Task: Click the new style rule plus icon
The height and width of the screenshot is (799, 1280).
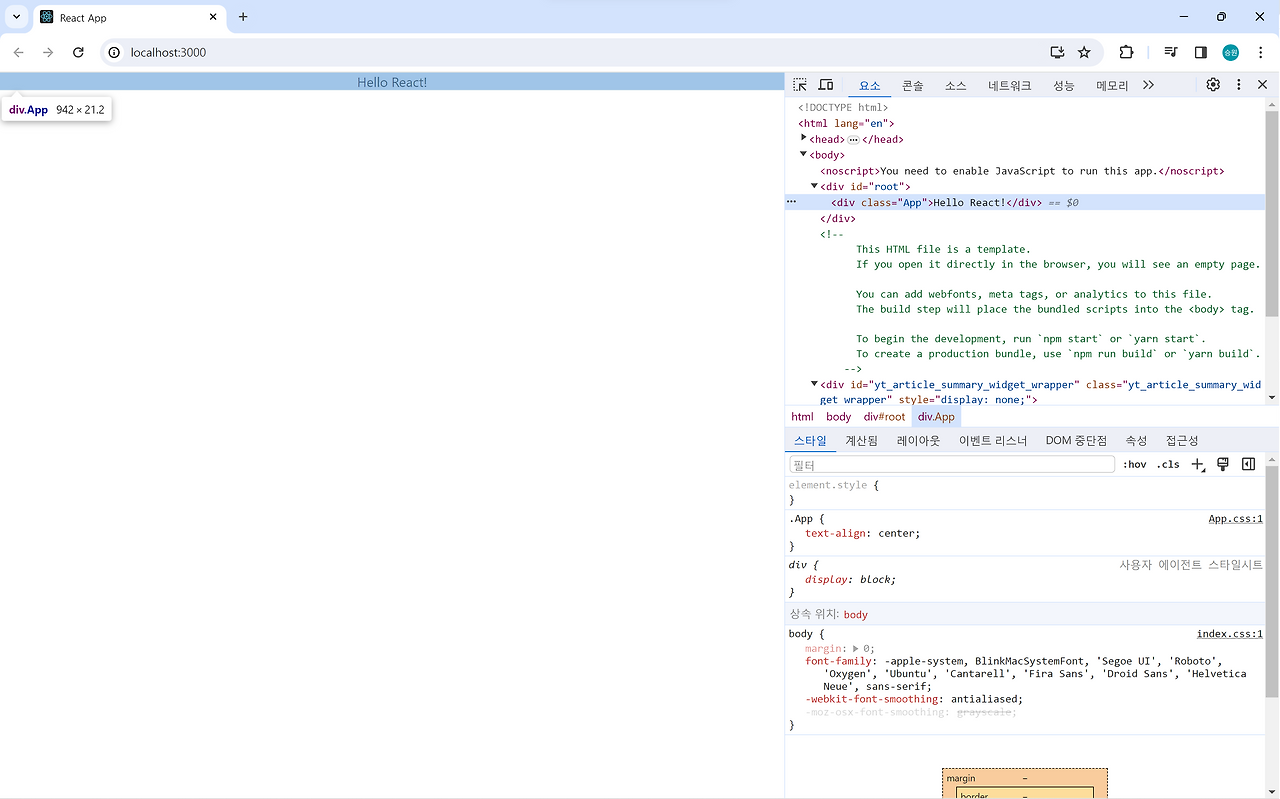Action: [x=1197, y=464]
